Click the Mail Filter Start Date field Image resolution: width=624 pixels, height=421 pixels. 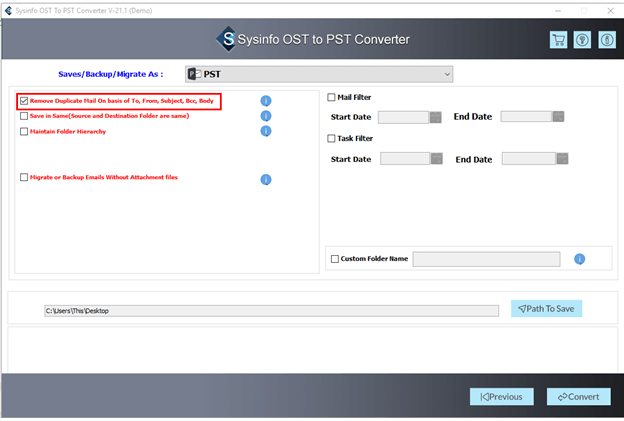[x=404, y=117]
